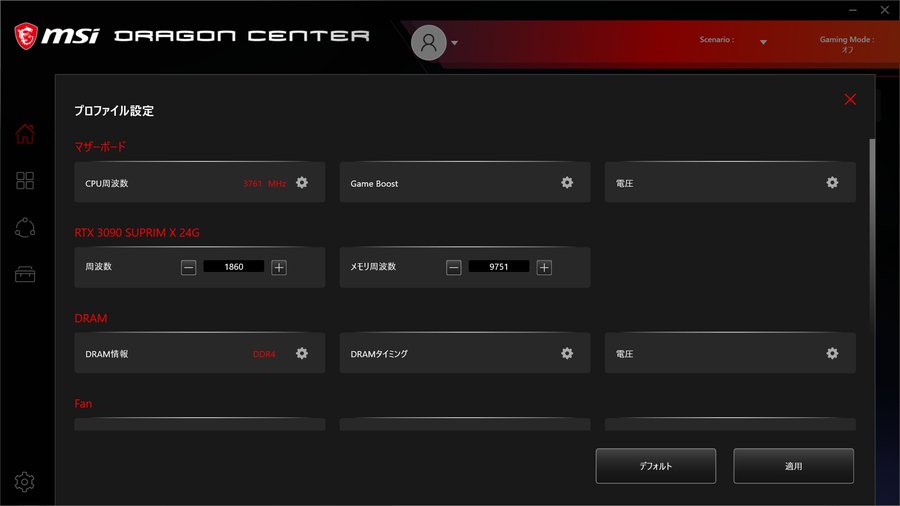Screen dimensions: 900x506
Task: Click the RTX 3090 SUPRIM X 24G heading
Action: tap(137, 233)
